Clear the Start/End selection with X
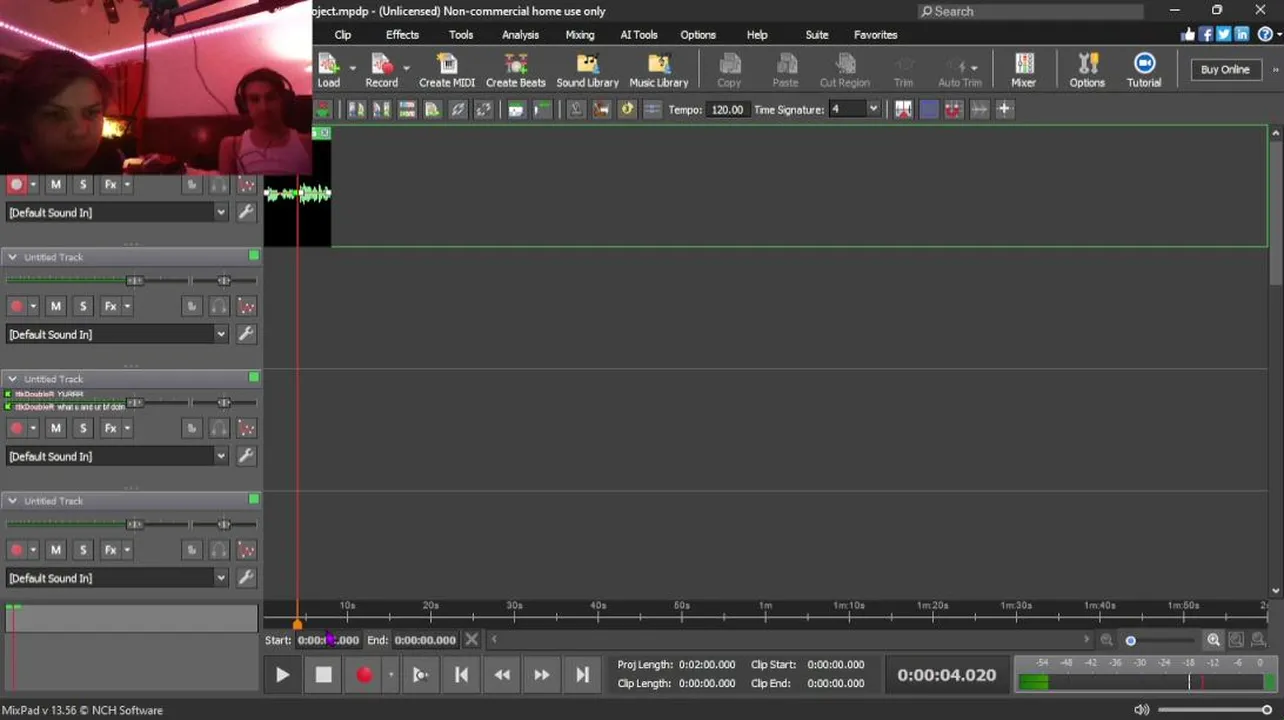The height and width of the screenshot is (720, 1284). pyautogui.click(x=472, y=640)
